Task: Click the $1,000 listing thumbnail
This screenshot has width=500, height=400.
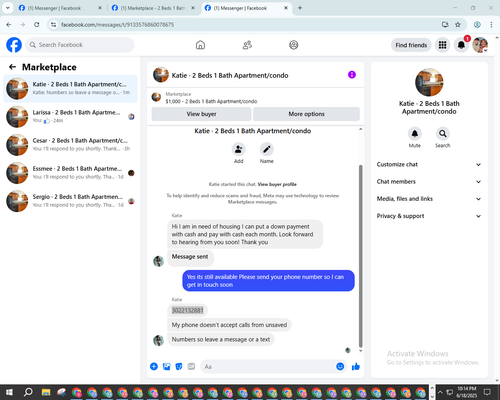Action: (x=156, y=97)
